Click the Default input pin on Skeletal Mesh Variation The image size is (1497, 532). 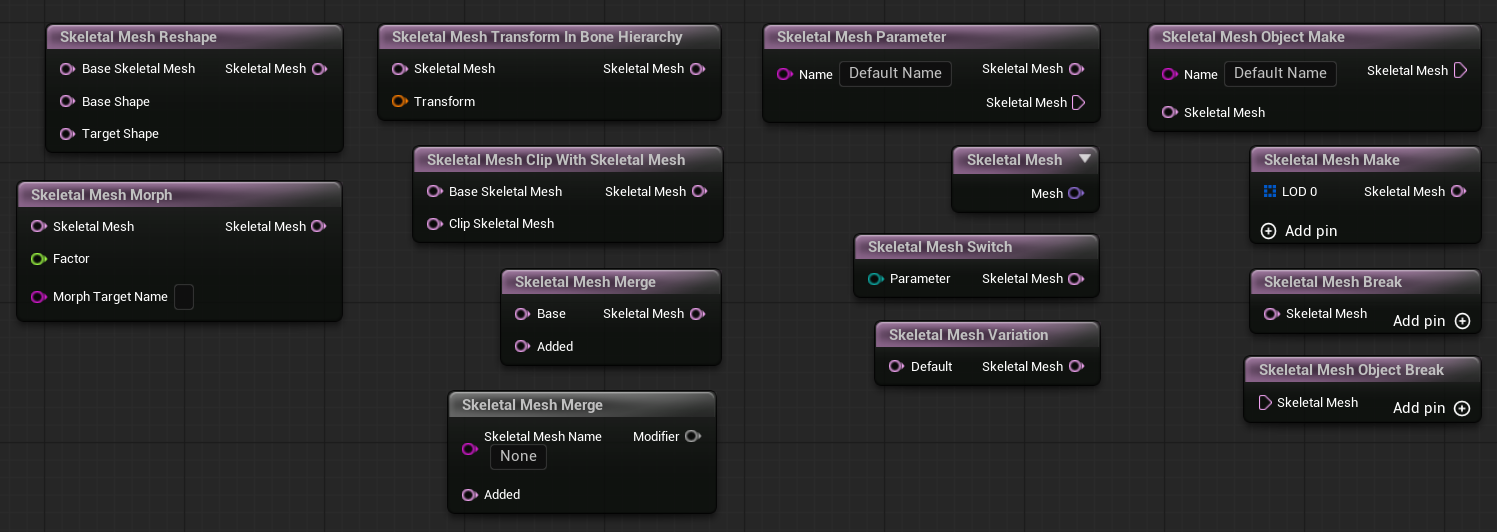tap(896, 367)
